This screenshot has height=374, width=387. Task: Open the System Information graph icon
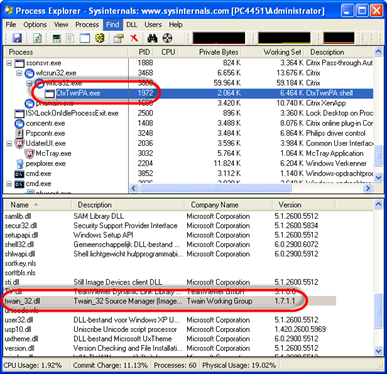(x=57, y=38)
